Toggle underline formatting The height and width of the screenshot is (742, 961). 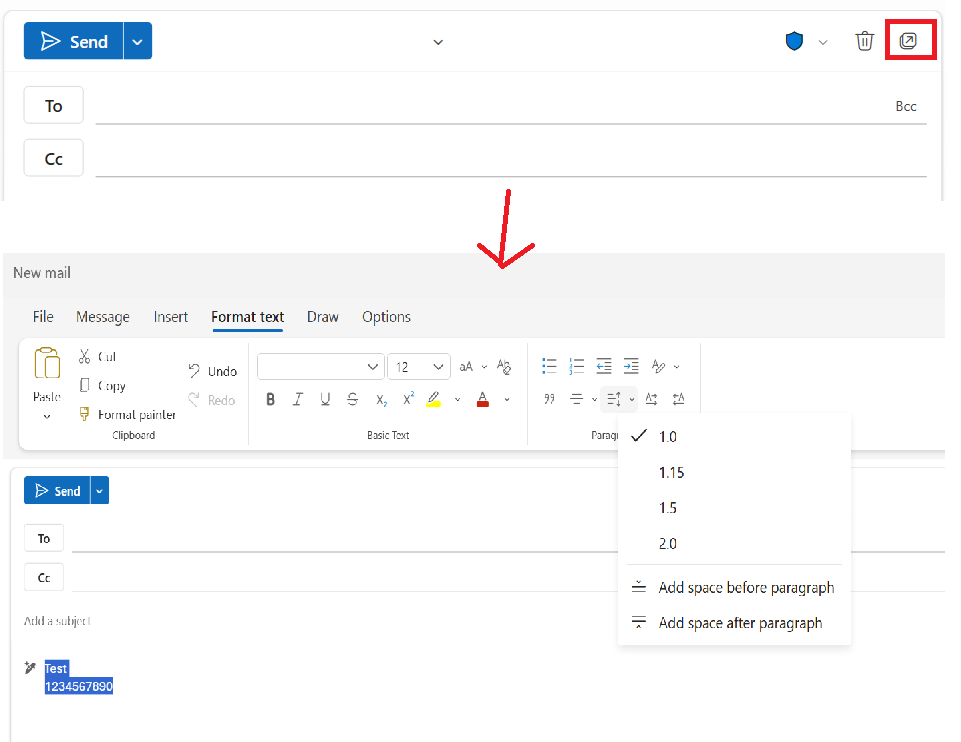325,399
